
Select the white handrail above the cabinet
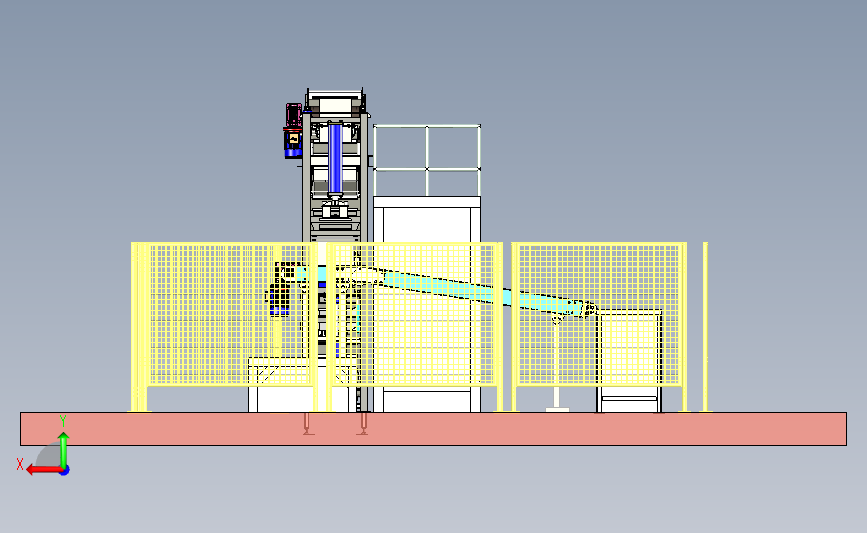427,160
